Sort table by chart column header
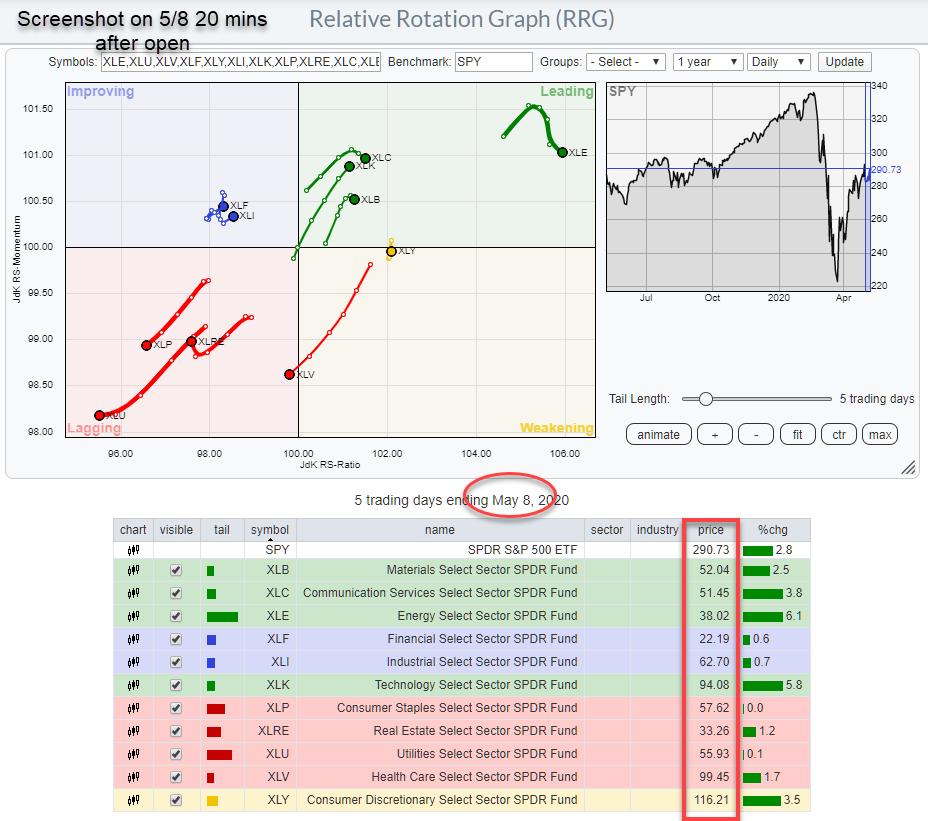The image size is (928, 821). coord(133,530)
